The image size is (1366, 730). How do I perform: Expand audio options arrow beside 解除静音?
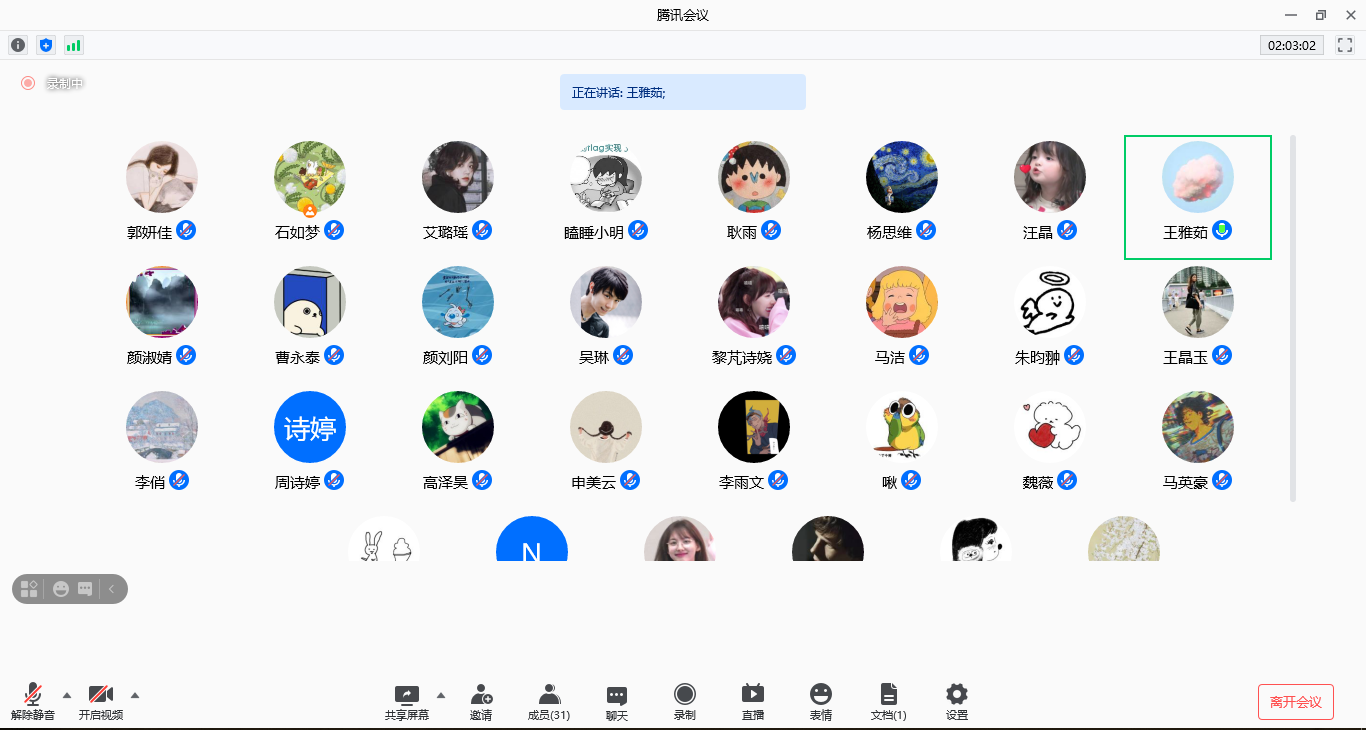click(x=67, y=695)
